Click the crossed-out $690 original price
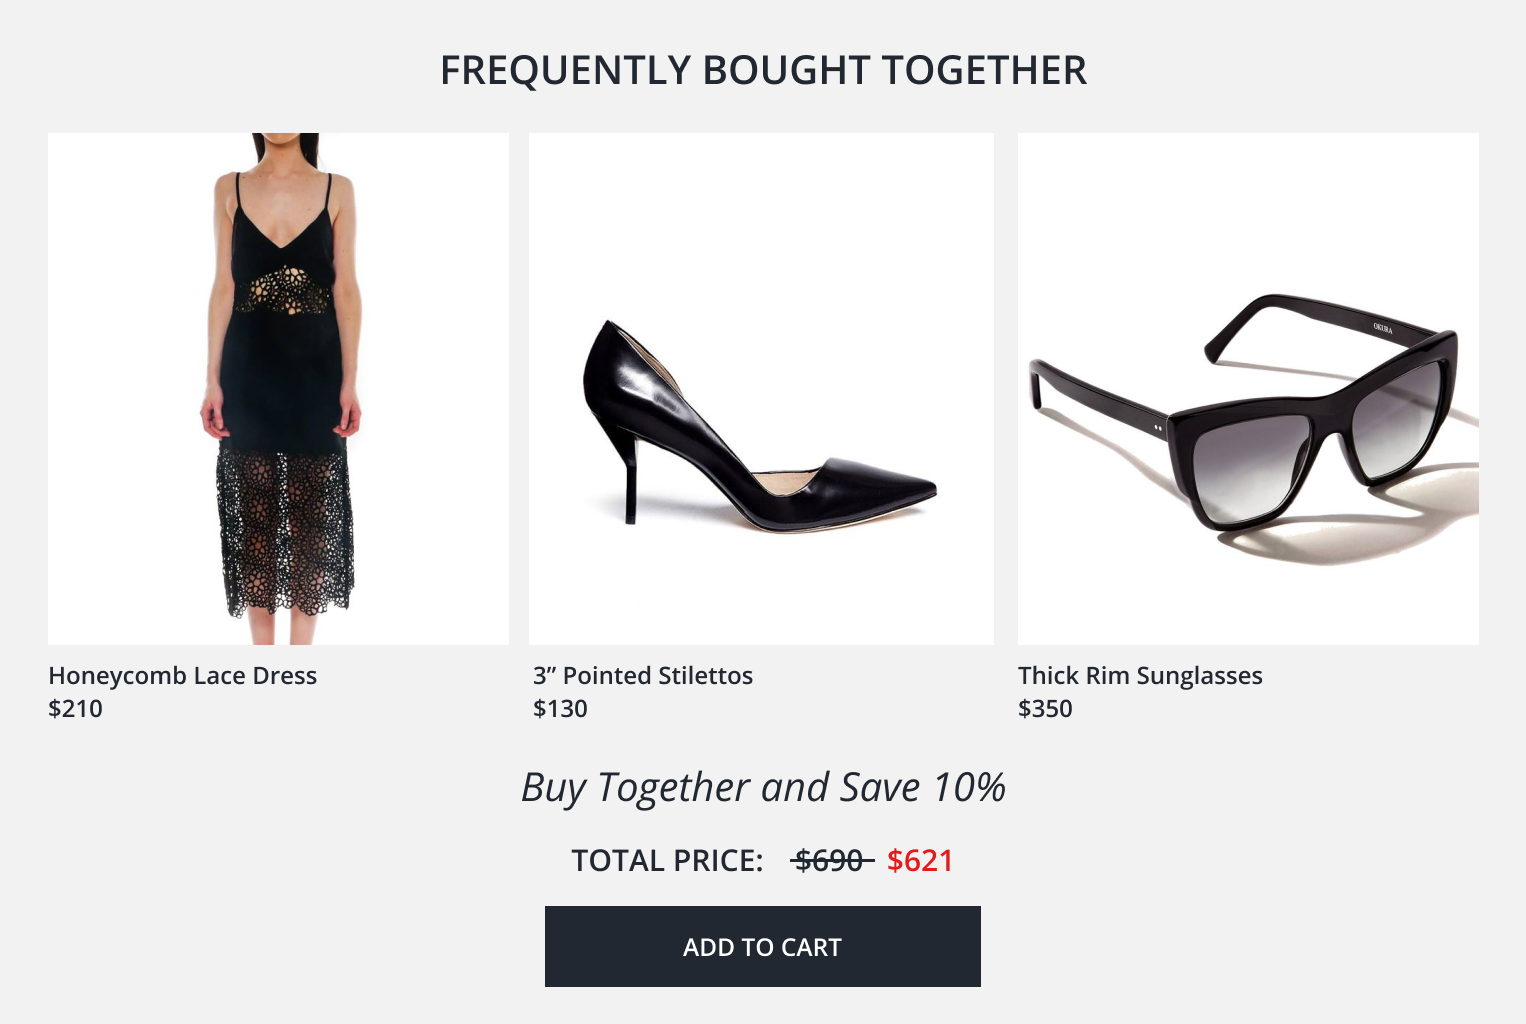 point(829,860)
